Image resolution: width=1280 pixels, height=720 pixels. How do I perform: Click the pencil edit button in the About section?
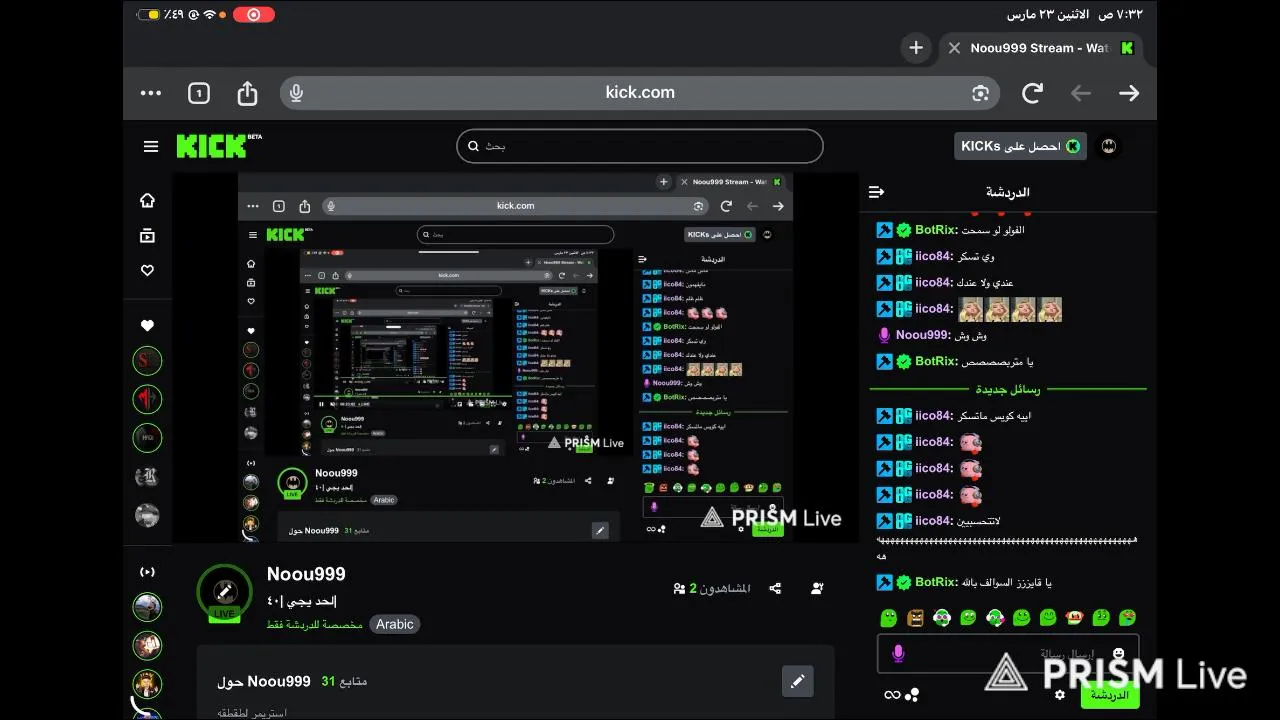coord(797,681)
